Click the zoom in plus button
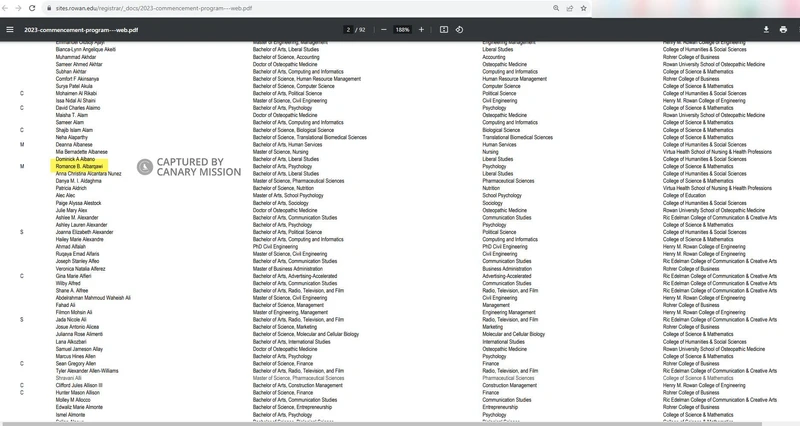 pos(422,30)
